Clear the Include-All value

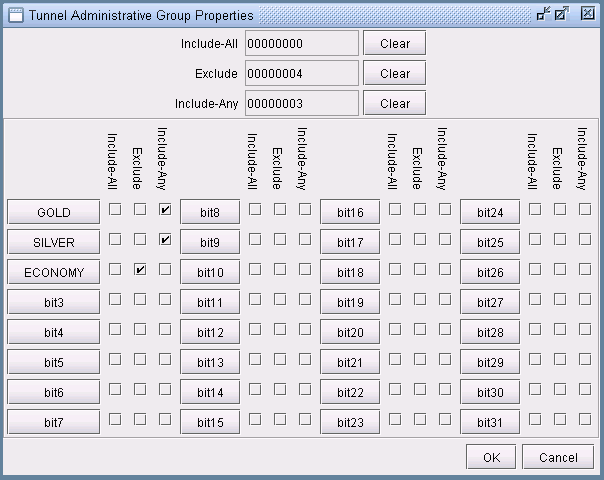click(394, 43)
